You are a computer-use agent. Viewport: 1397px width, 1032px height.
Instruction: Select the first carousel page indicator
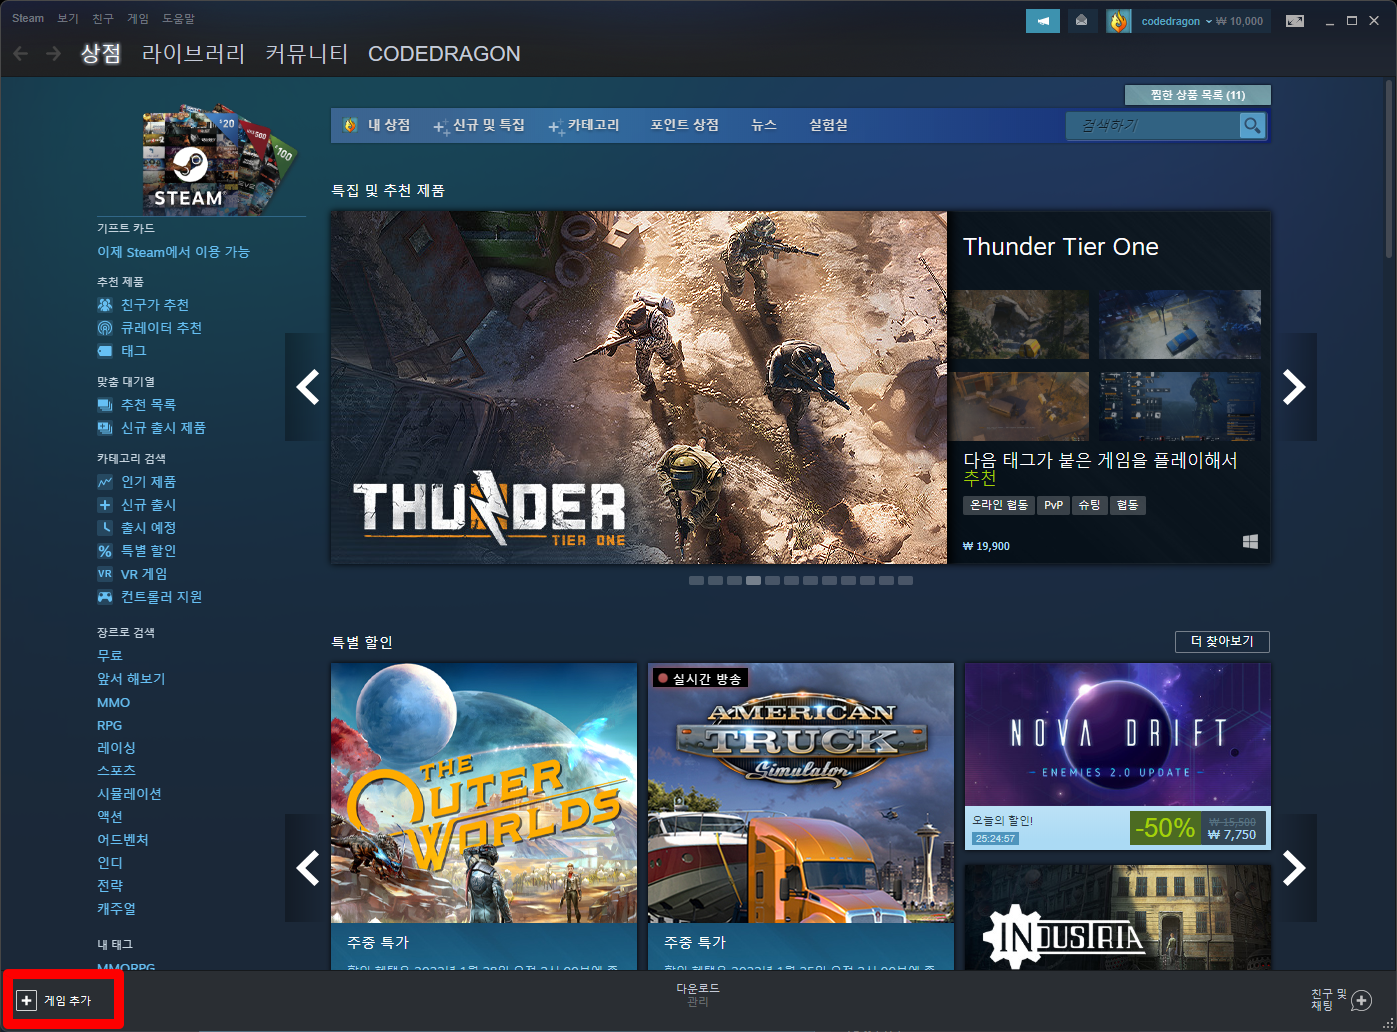click(x=696, y=580)
